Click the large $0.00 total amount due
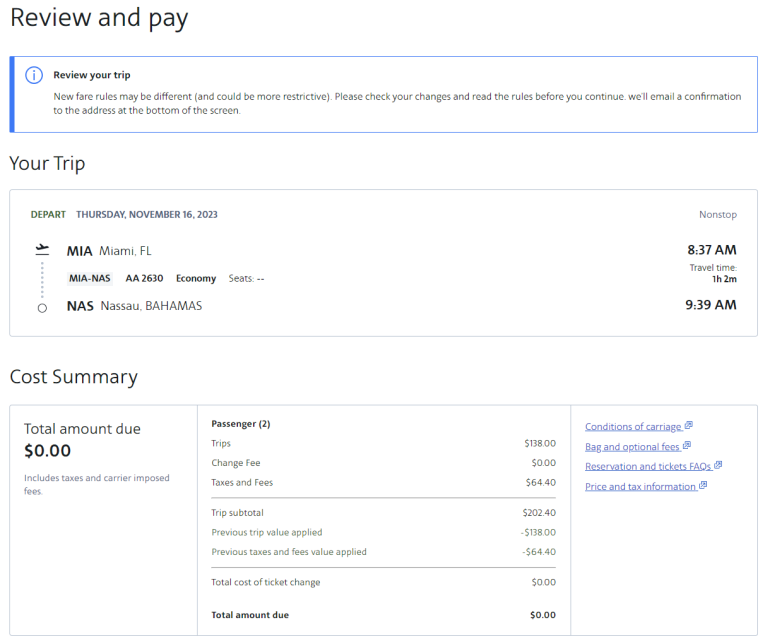This screenshot has width=770, height=644. tap(50, 451)
